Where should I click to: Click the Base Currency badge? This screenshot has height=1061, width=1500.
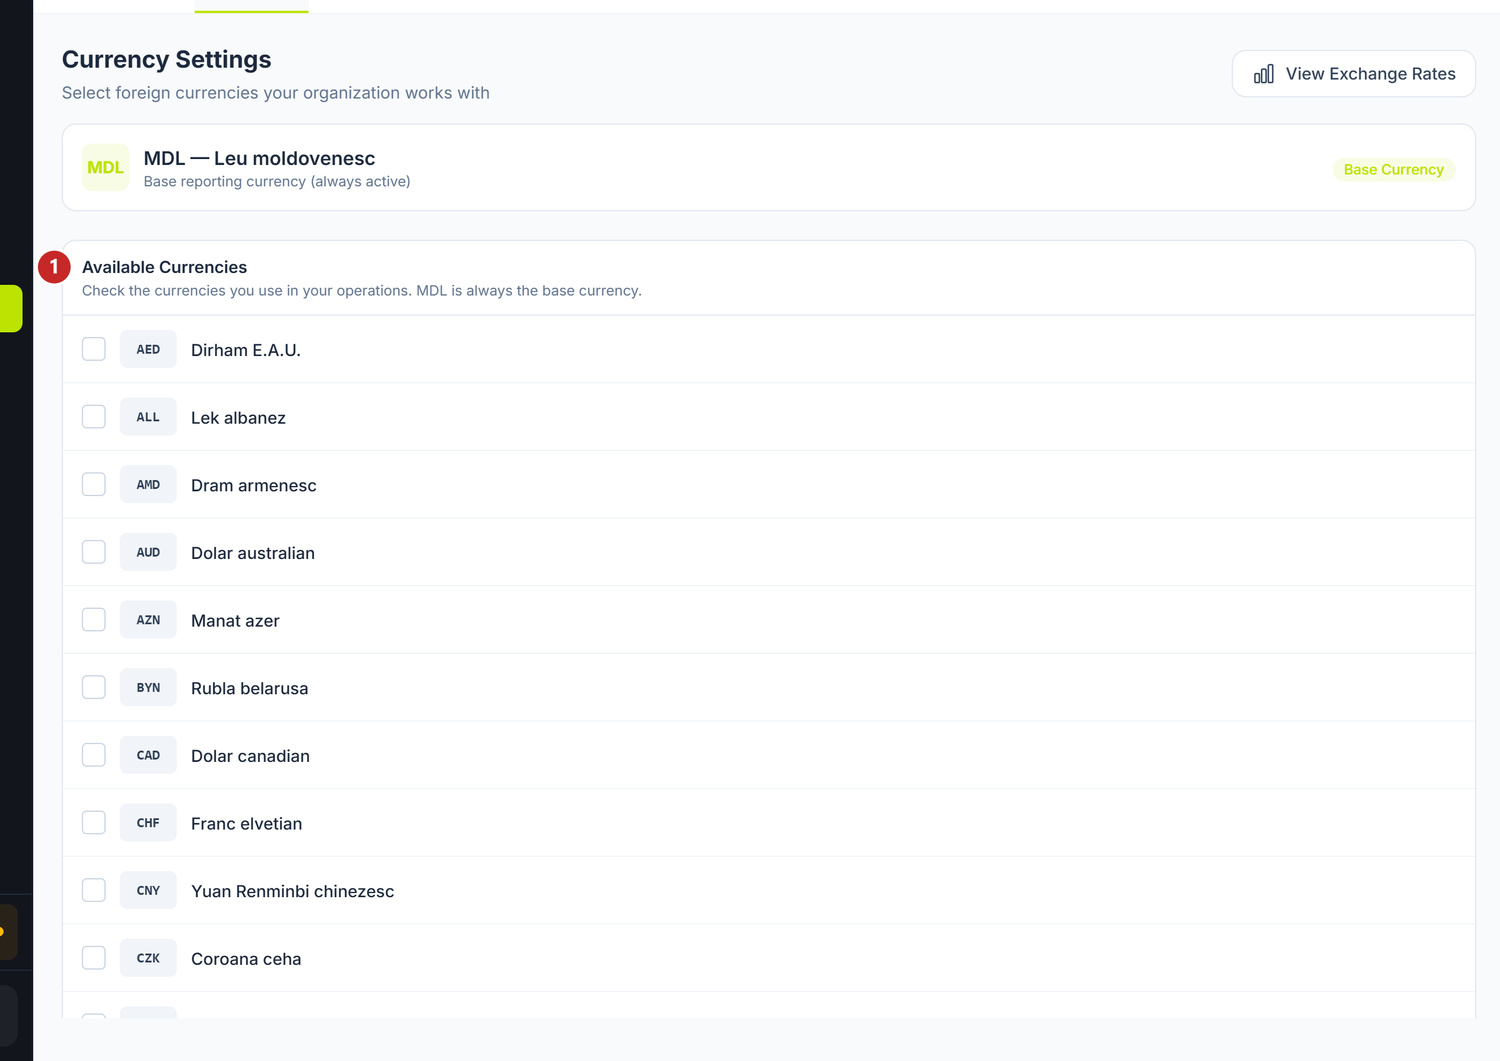click(1393, 170)
